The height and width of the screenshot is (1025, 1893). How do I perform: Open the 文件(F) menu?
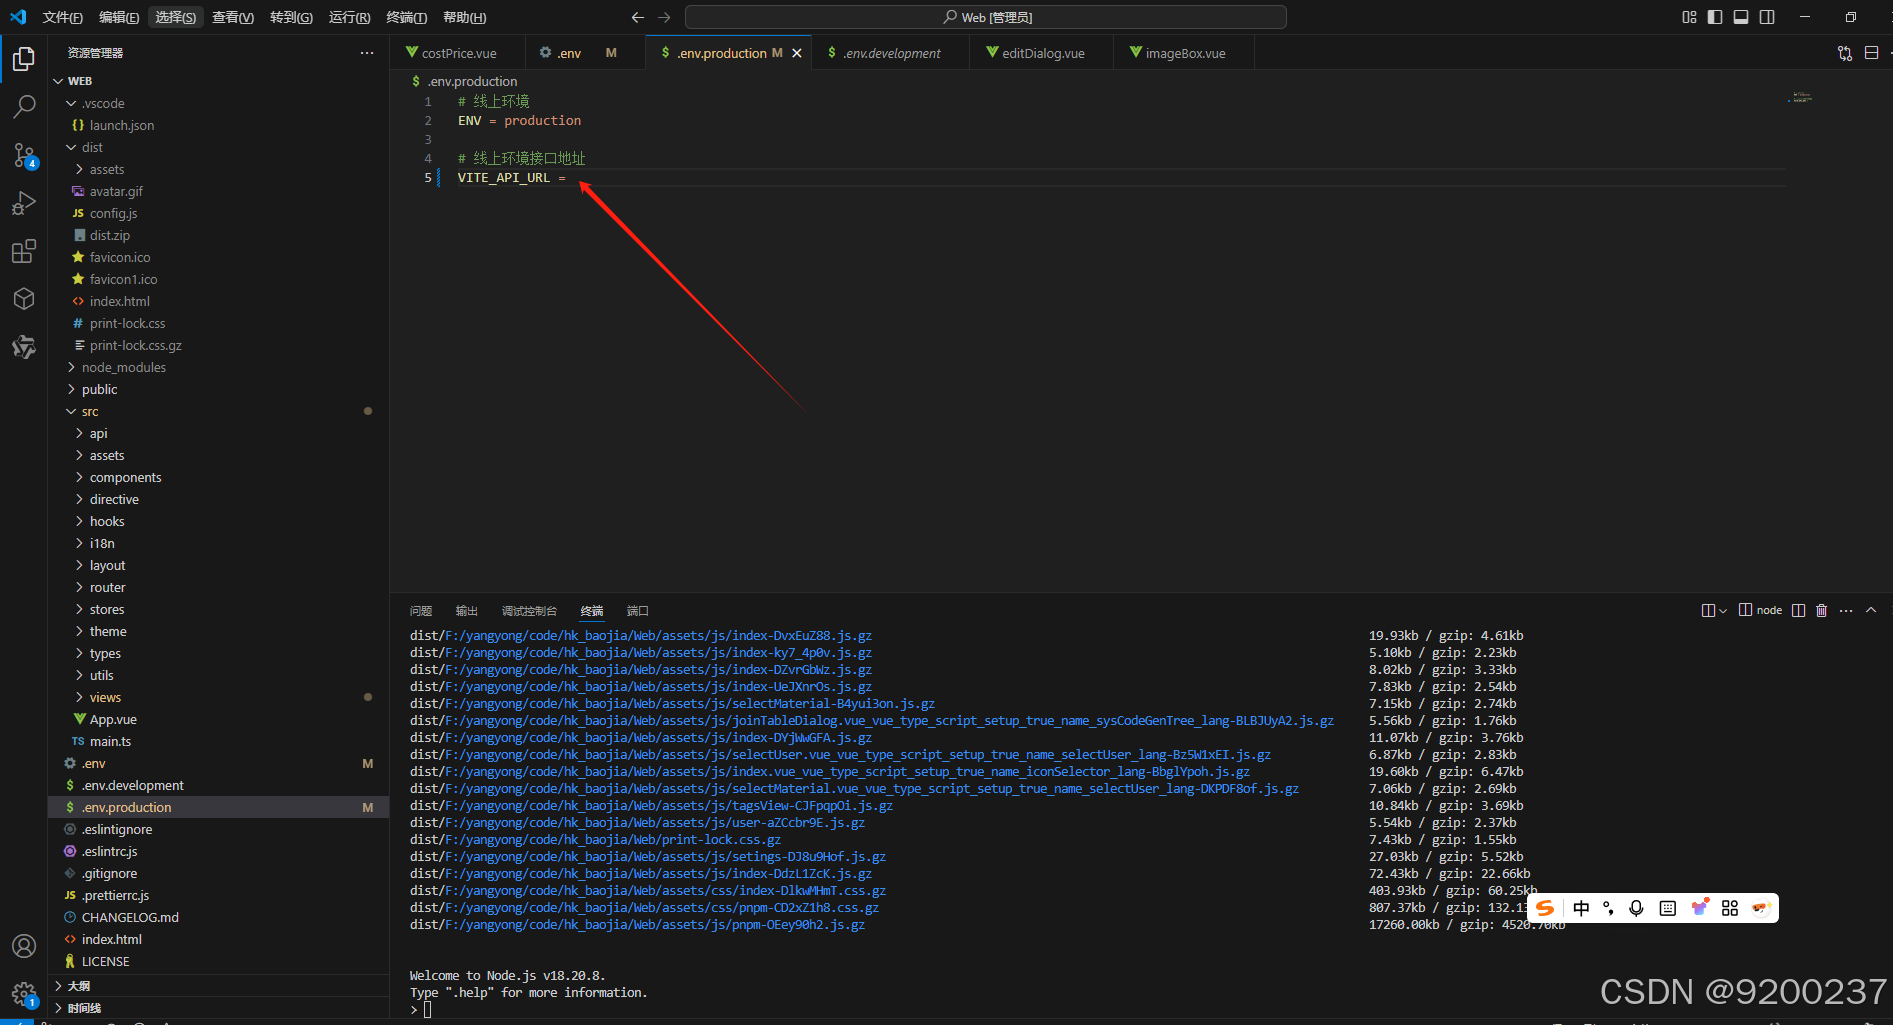click(63, 17)
